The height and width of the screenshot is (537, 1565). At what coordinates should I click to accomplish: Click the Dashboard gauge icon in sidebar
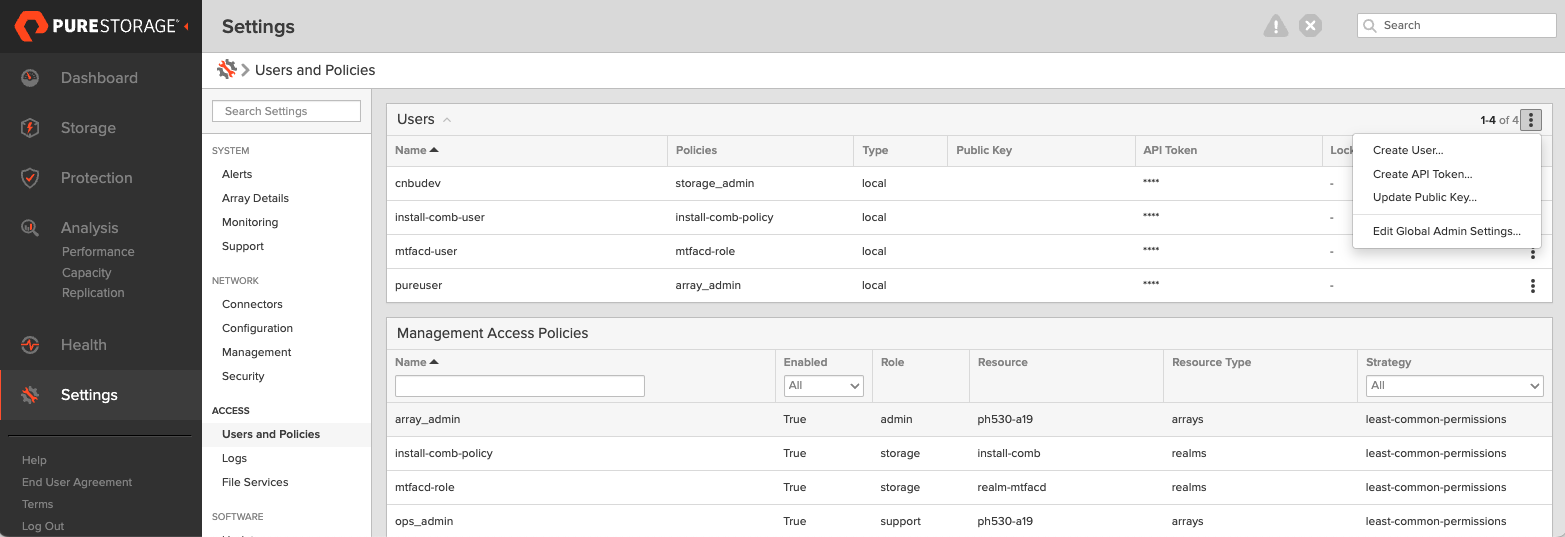tap(30, 78)
